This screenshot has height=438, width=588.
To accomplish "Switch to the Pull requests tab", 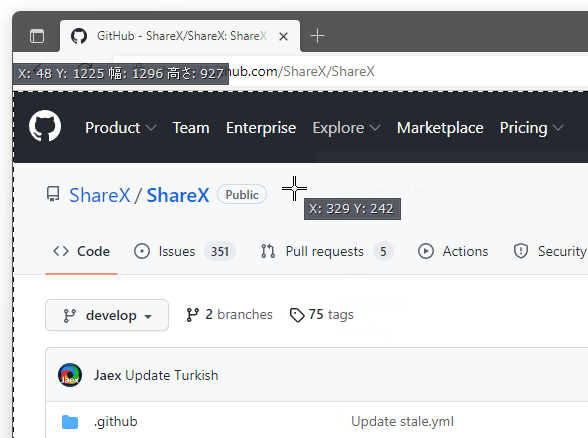I will click(327, 251).
